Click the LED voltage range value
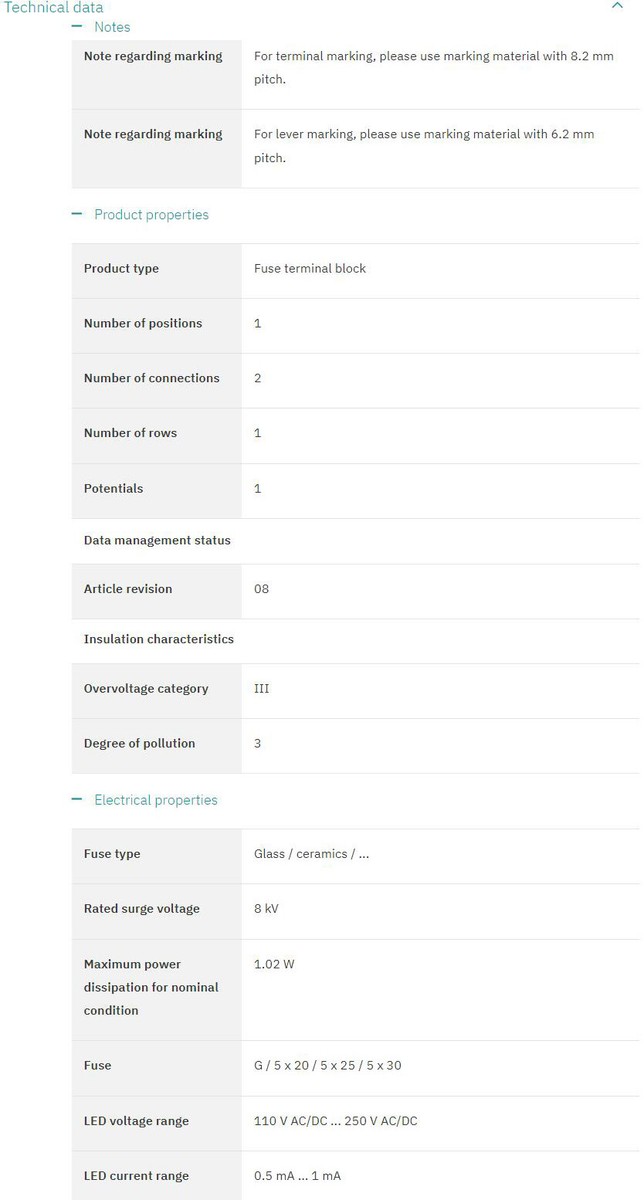Viewport: 644px width, 1200px height. (335, 1121)
